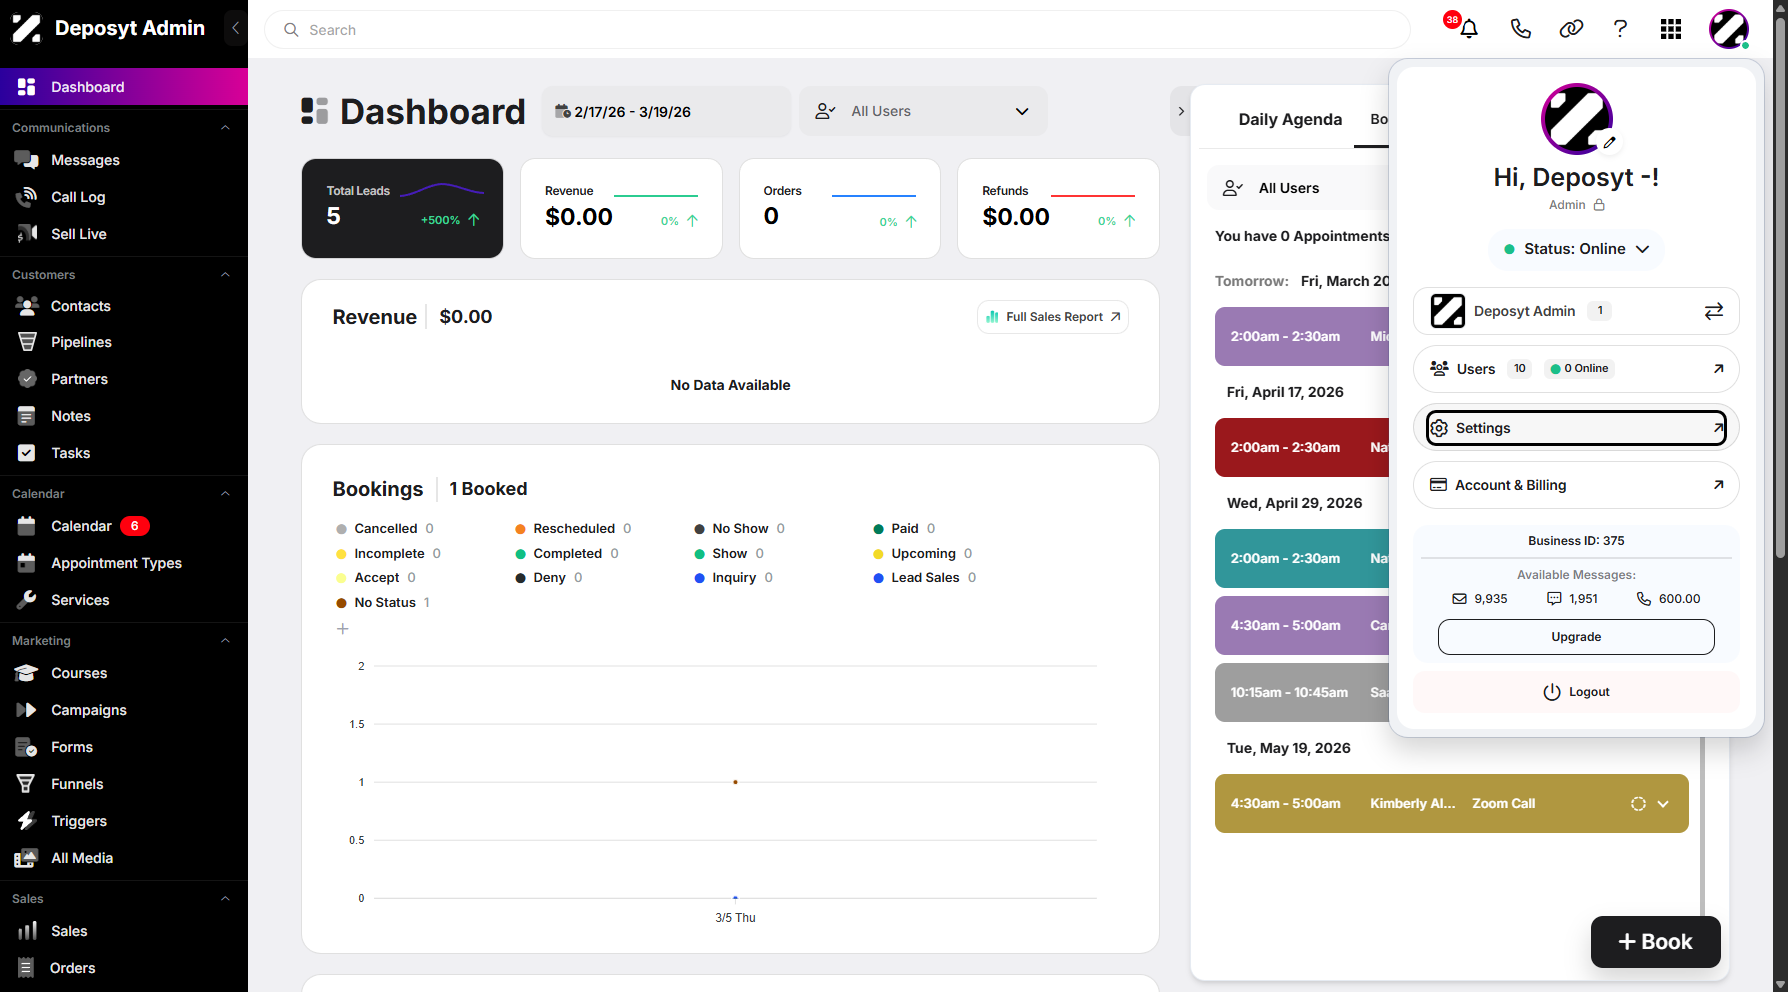Image resolution: width=1788 pixels, height=992 pixels.
Task: Collapse the Sales sidebar section
Action: tap(225, 899)
